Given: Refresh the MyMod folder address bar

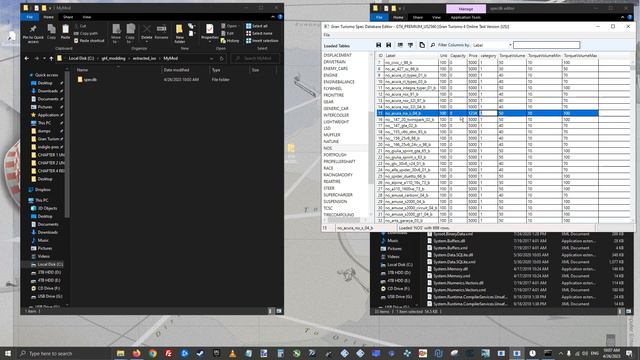Looking at the screenshot, I should tap(222, 58).
